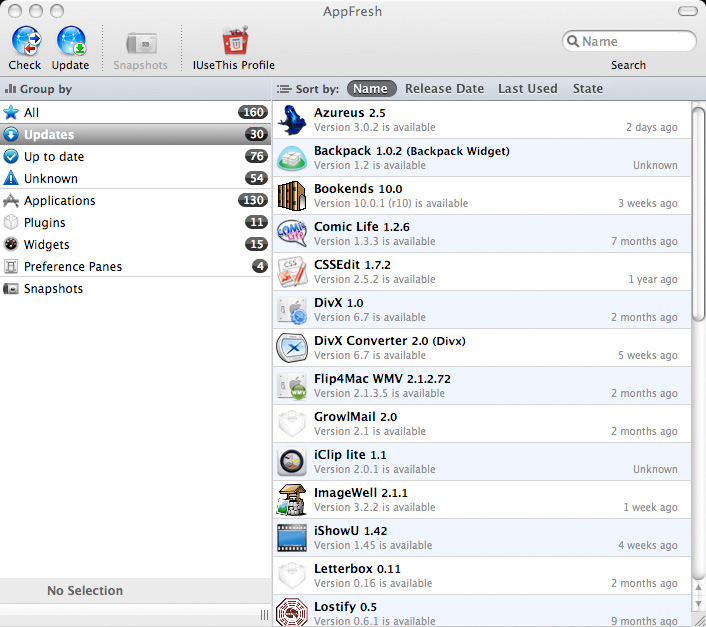
Task: Click the sidebar splitter grip handle
Action: (x=264, y=615)
